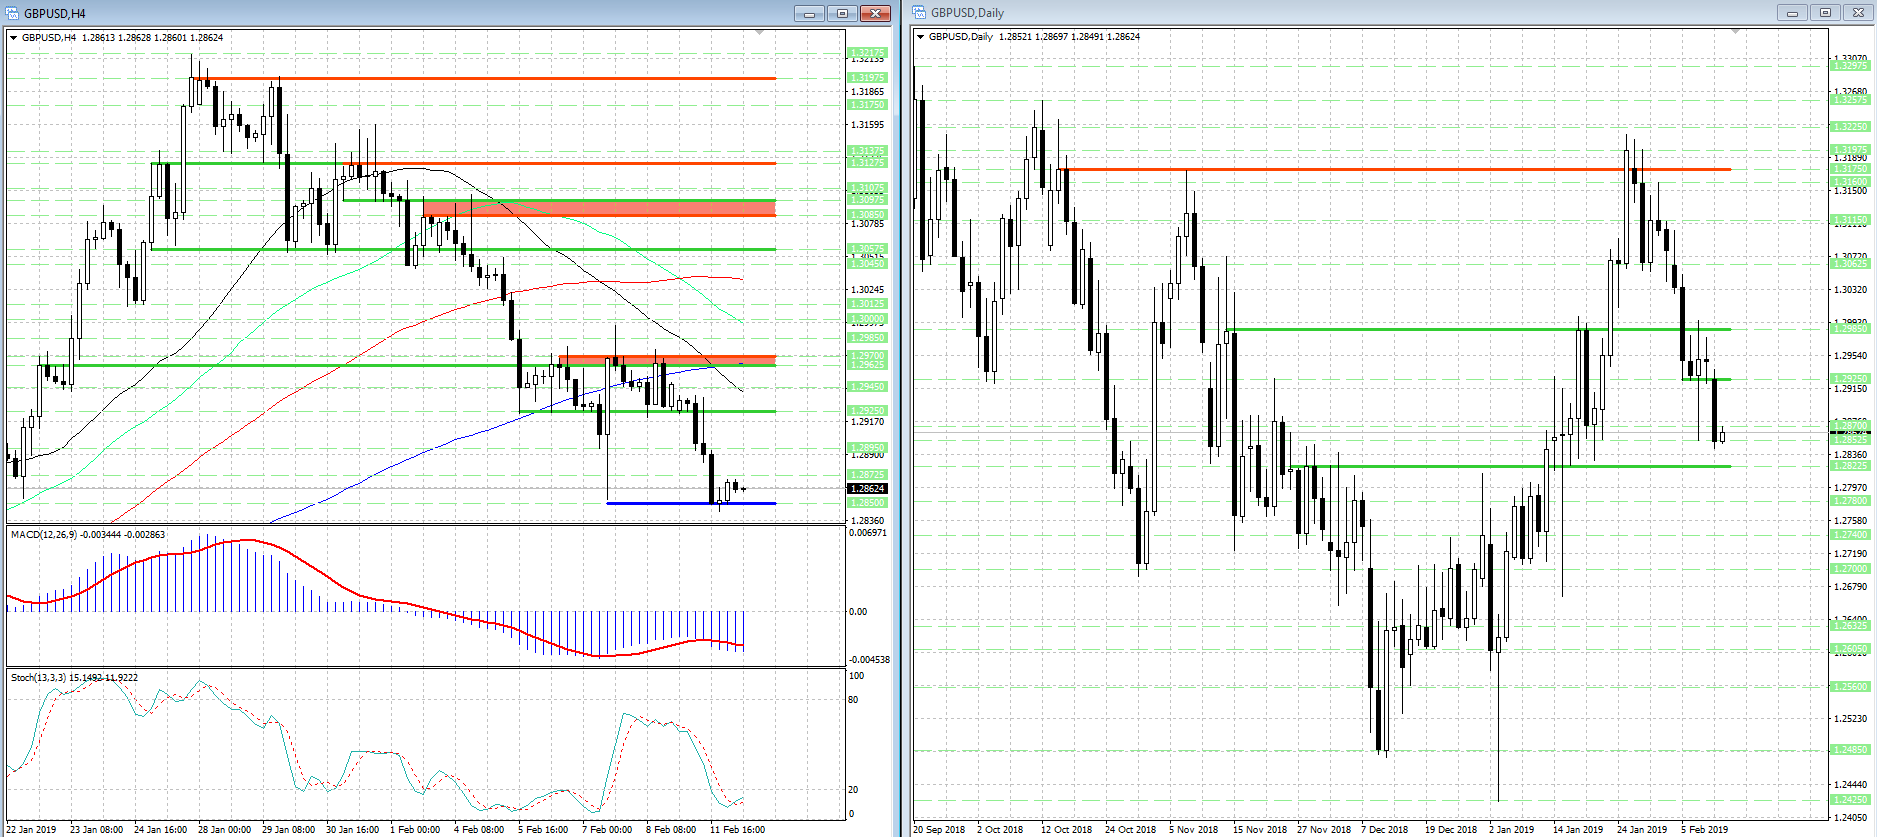Click the MACD scale value -0.004538
This screenshot has width=1877, height=837.
(x=868, y=660)
